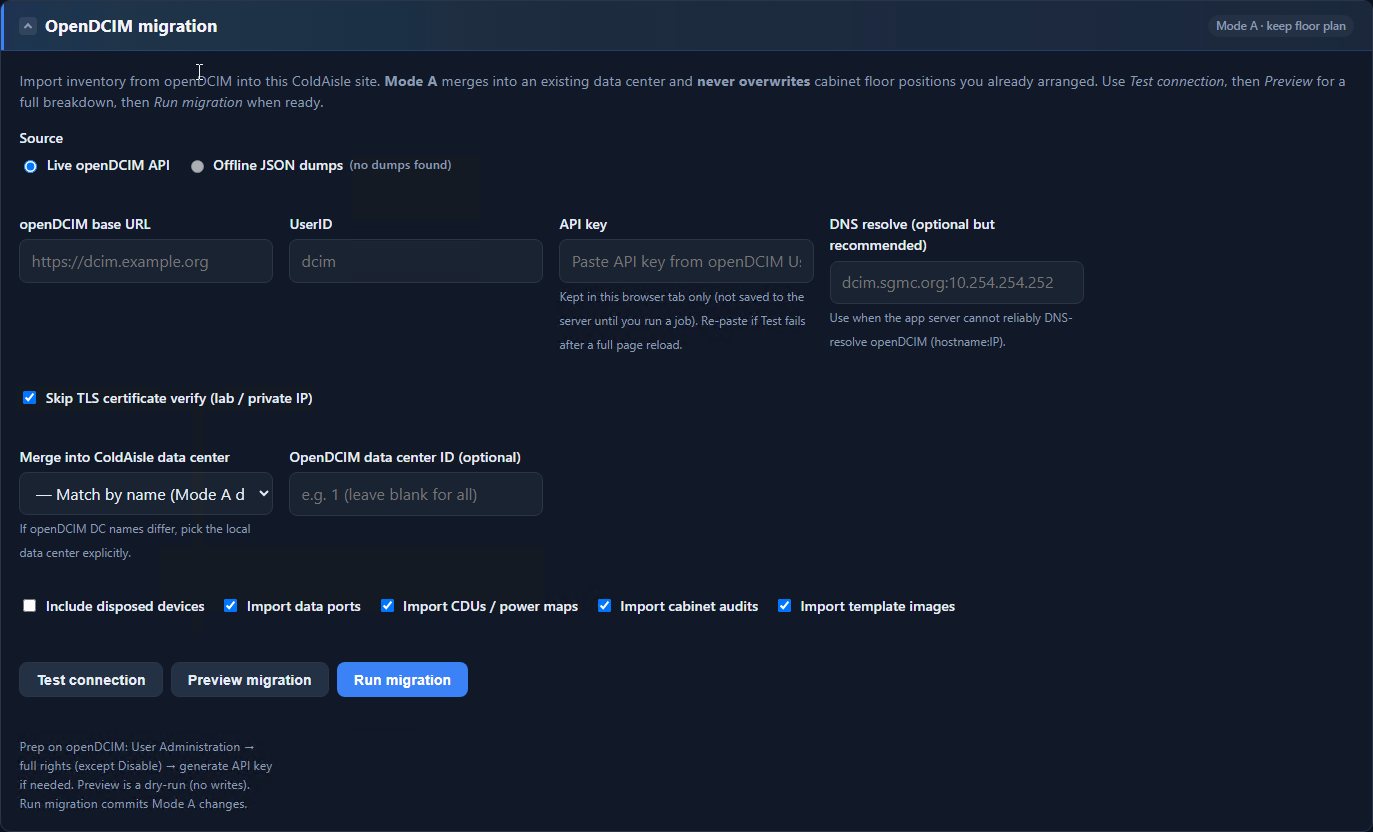Click the 'Source' section label

pos(41,138)
